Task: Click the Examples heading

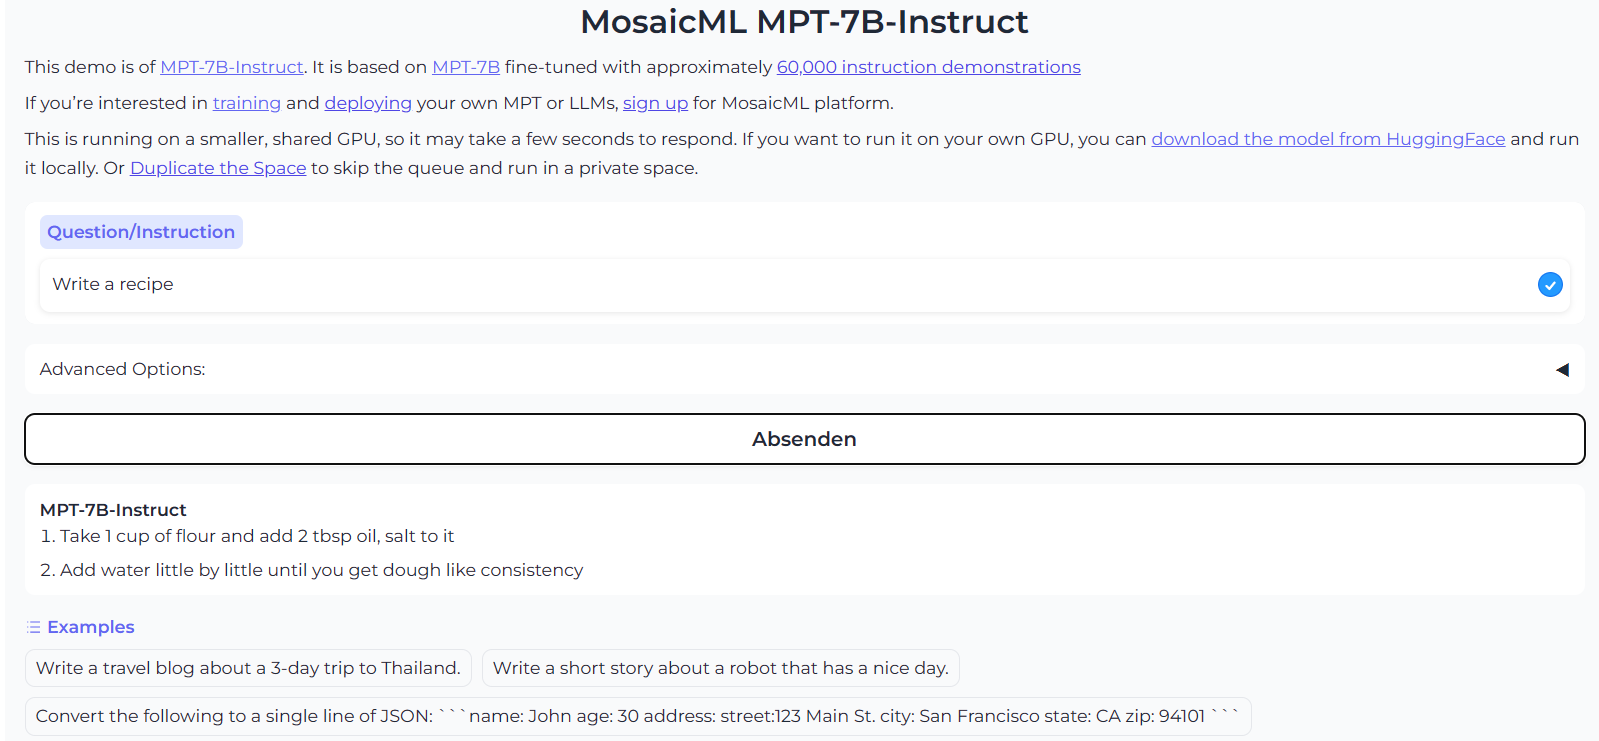Action: click(91, 627)
